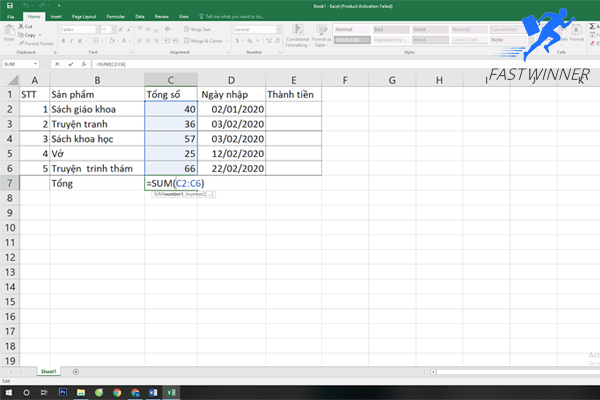This screenshot has height=400, width=600.
Task: Click Decrease Decimal icon
Action: coord(277,41)
